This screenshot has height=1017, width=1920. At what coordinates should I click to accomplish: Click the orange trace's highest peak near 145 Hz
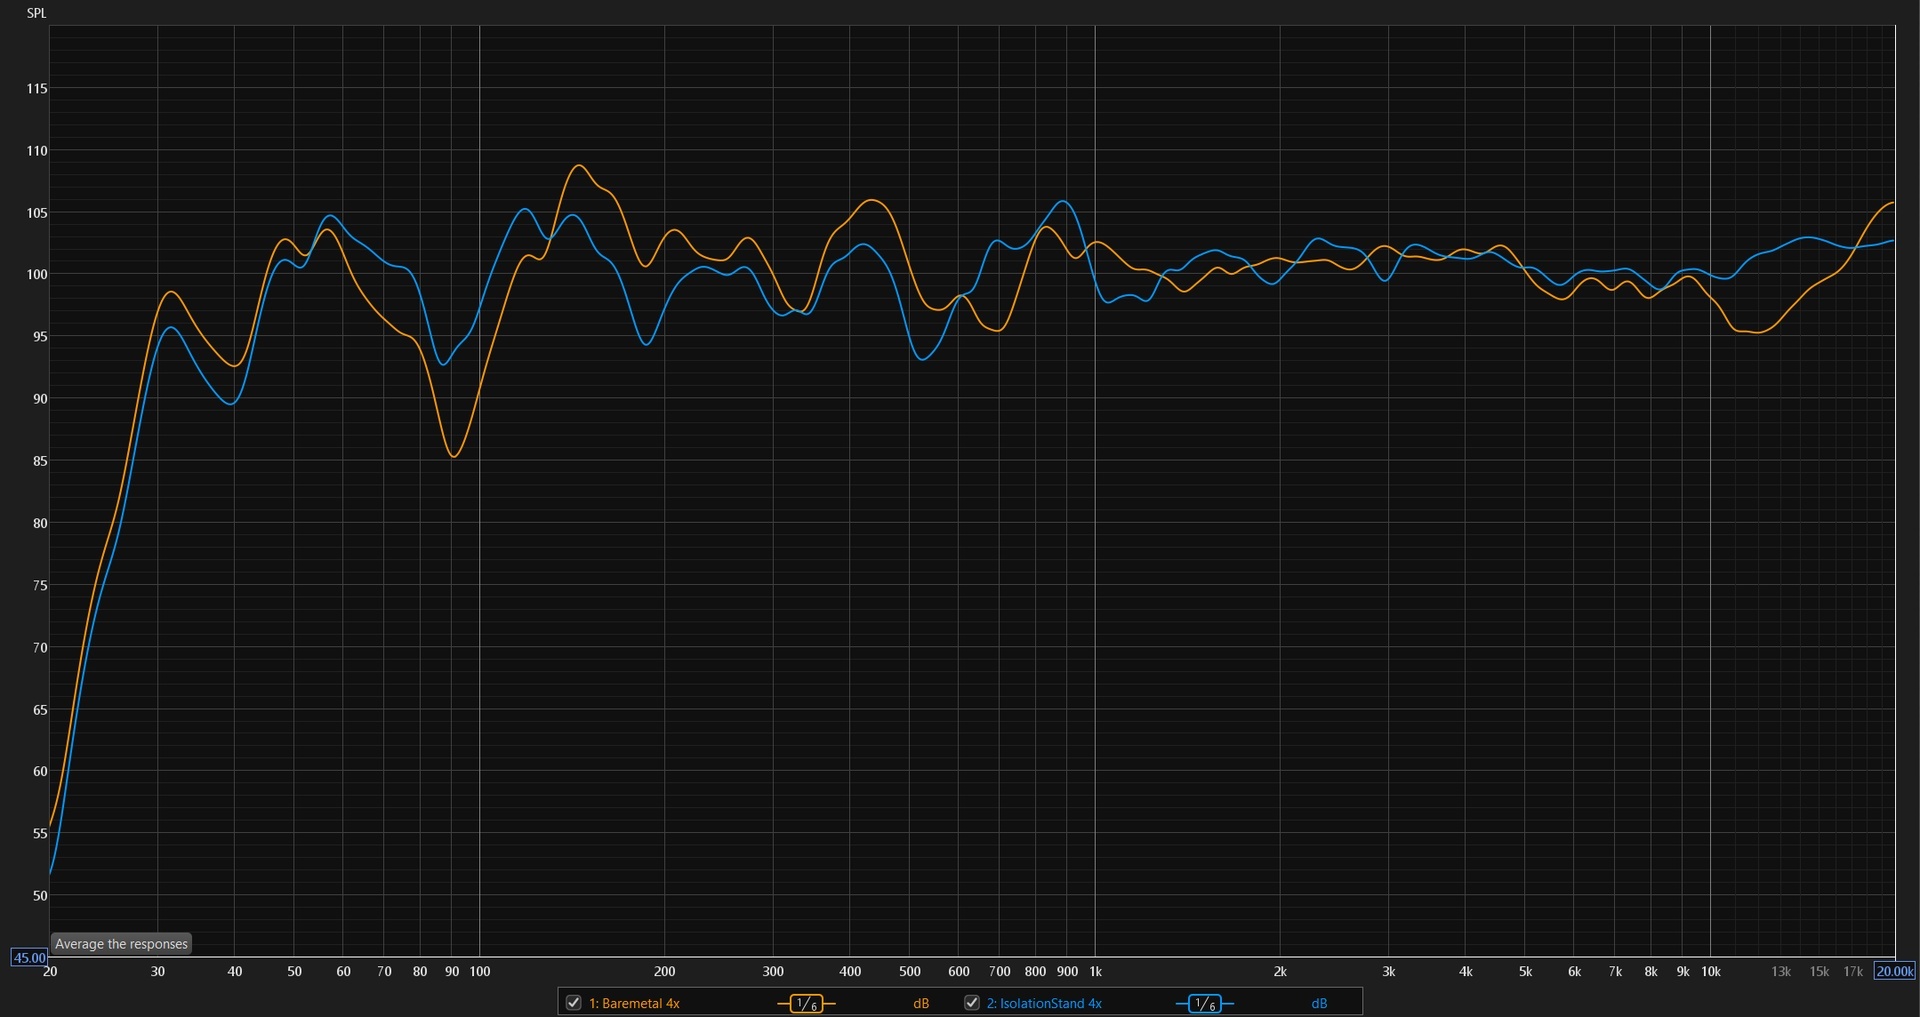coord(579,166)
